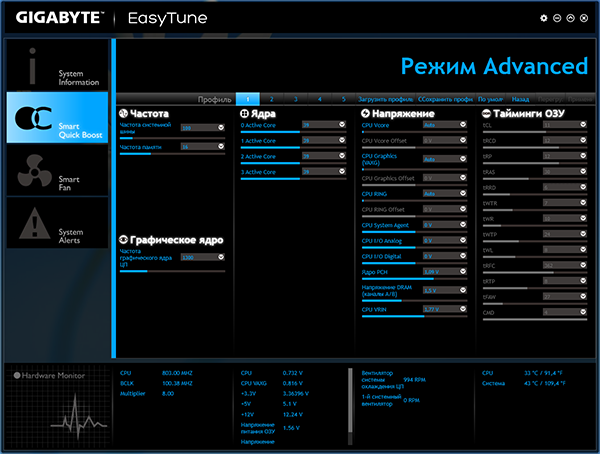The image size is (600, 454).
Task: Open settings gear in title bar
Action: point(543,18)
